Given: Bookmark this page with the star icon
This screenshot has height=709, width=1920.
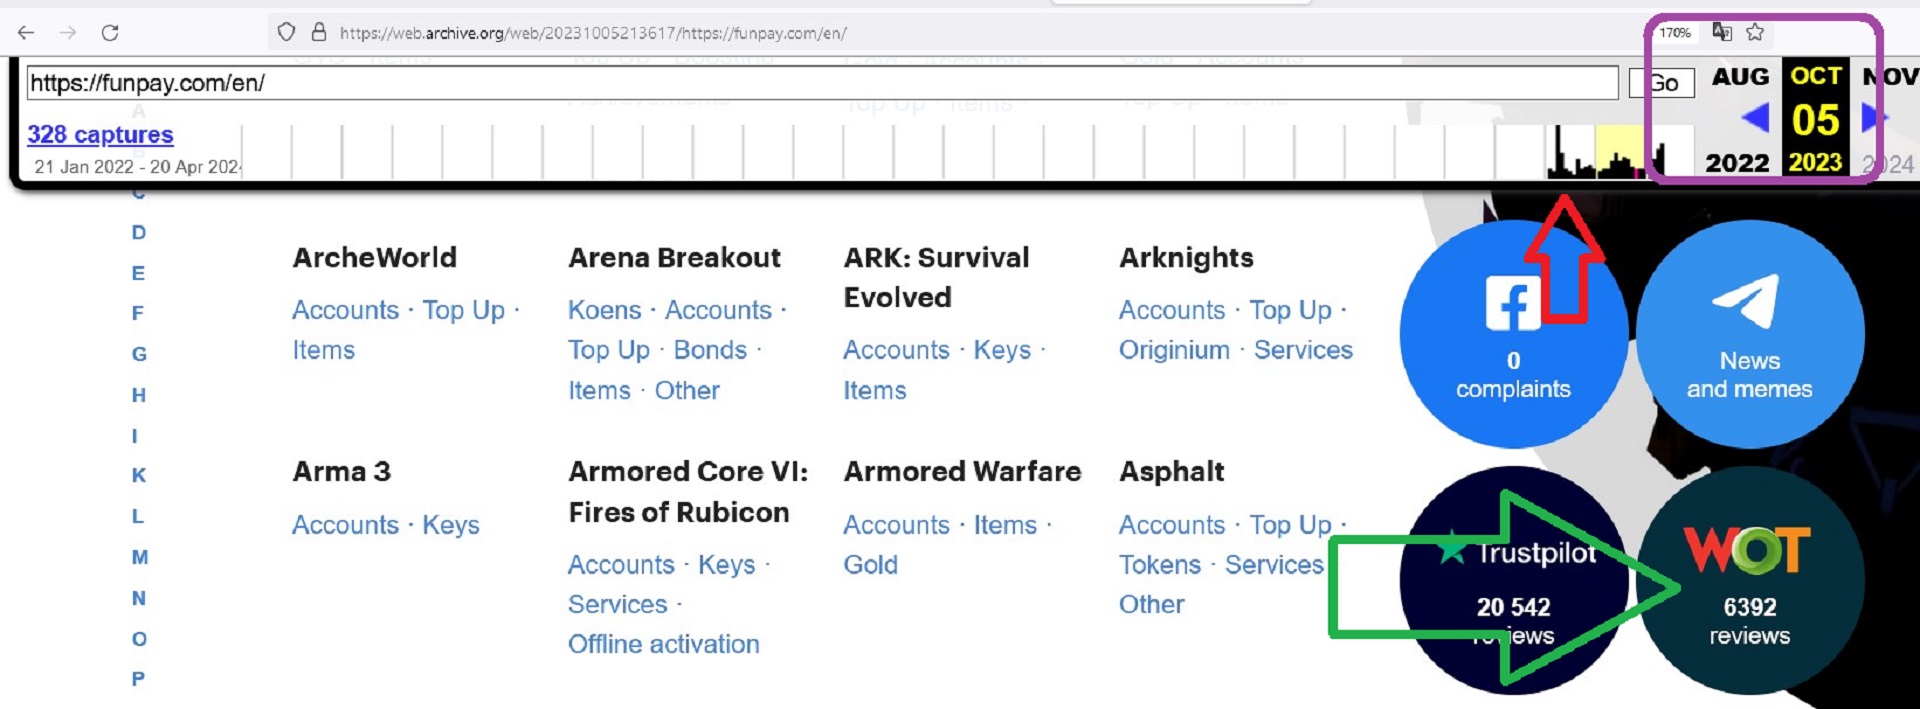Looking at the screenshot, I should point(1755,33).
